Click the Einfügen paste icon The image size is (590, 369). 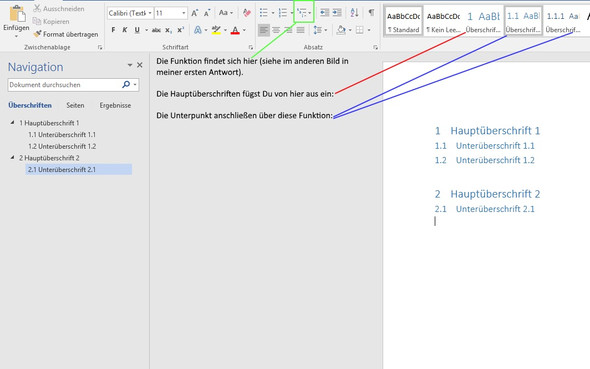17,14
